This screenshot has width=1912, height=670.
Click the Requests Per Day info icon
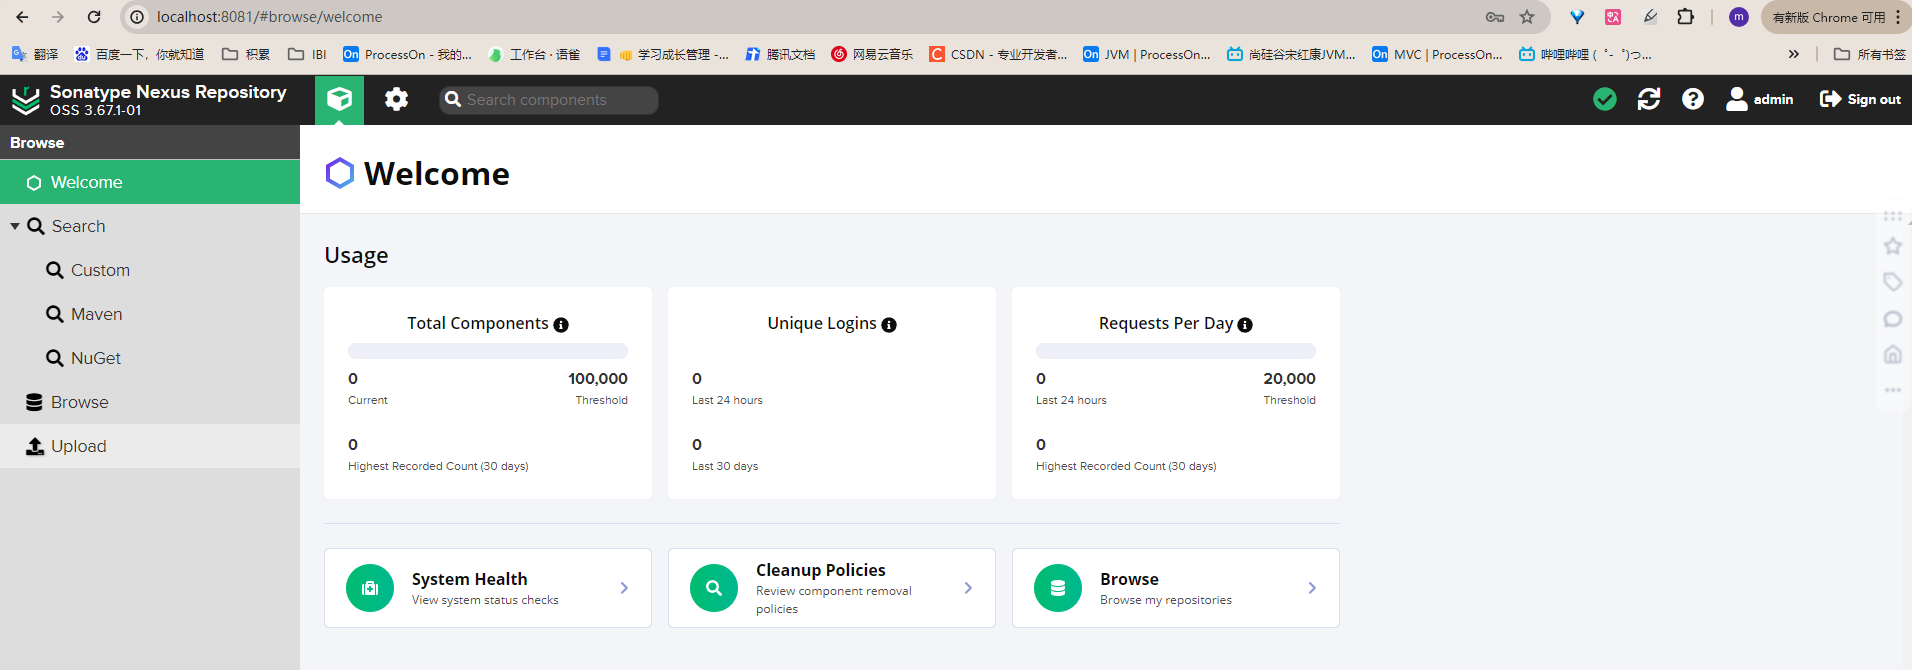tap(1245, 325)
